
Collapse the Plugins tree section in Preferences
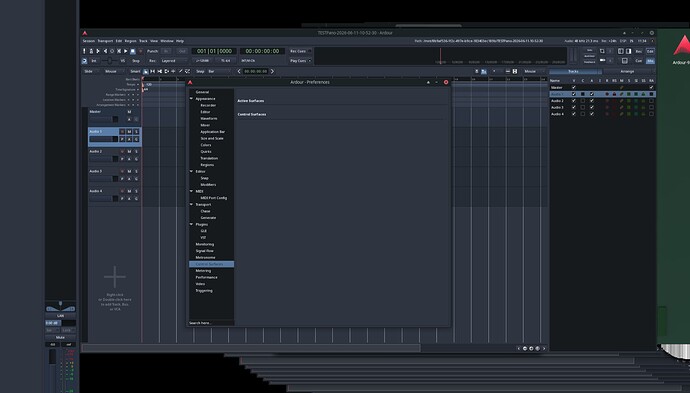pos(191,224)
